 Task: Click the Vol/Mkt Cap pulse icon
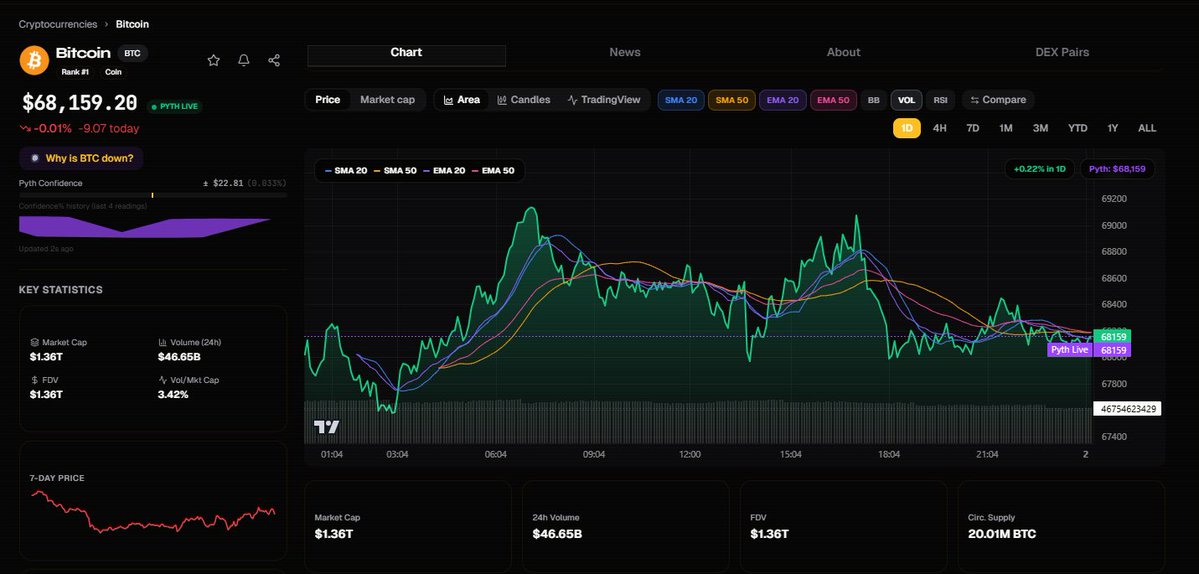click(x=163, y=380)
